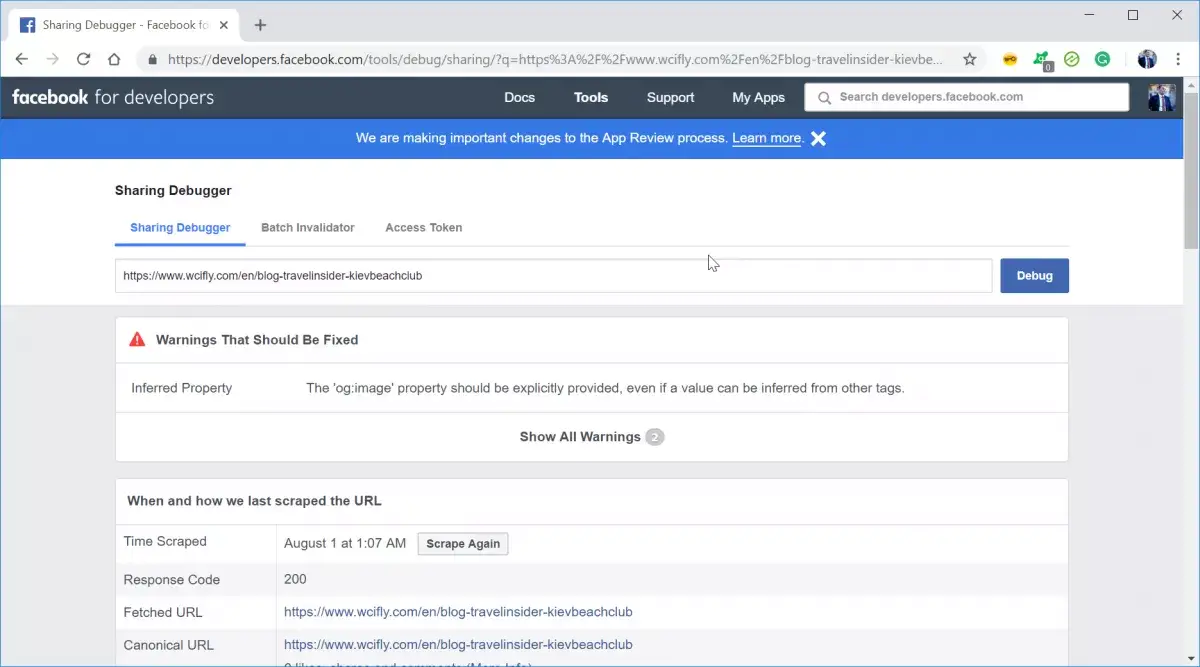Click 'Inferred Property' label
Viewport: 1200px width, 667px height.
point(182,388)
